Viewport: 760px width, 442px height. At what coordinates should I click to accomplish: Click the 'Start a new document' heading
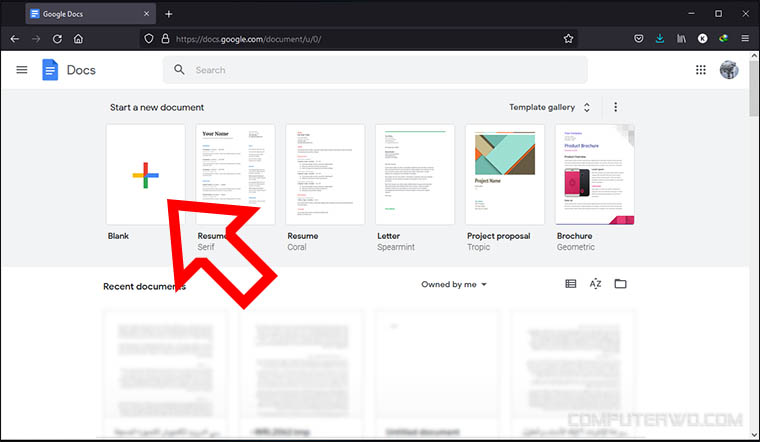coord(157,107)
